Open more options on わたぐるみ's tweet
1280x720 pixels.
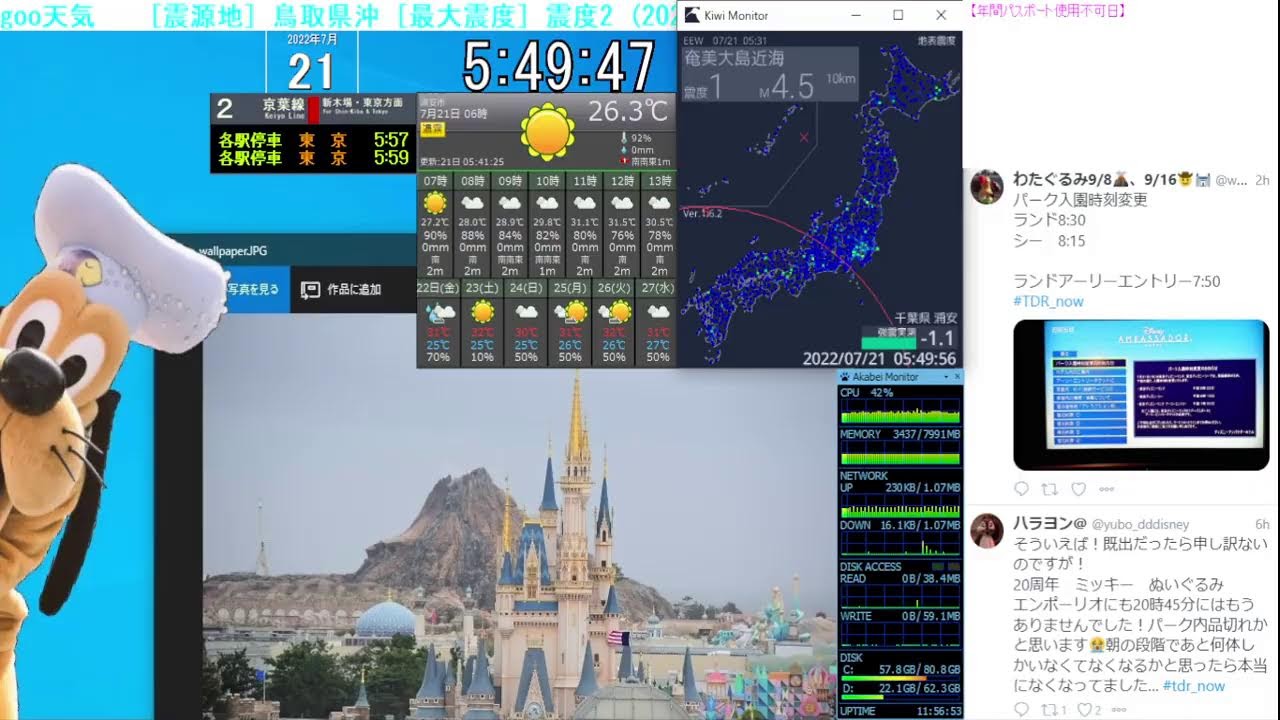point(1107,489)
